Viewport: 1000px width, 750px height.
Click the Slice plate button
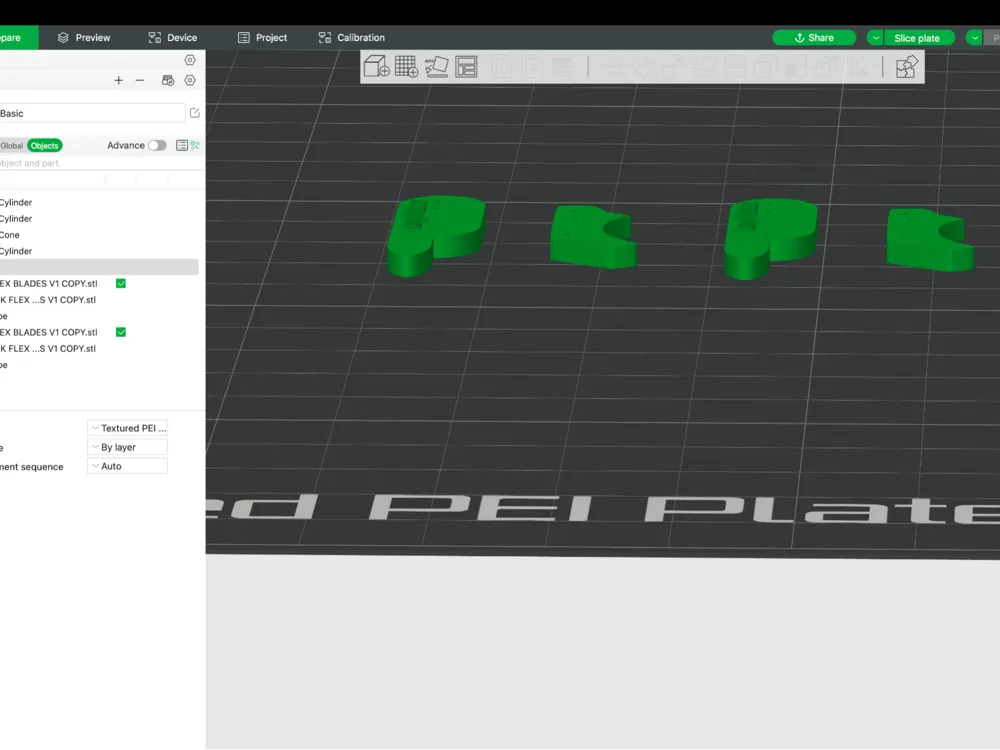coord(919,38)
